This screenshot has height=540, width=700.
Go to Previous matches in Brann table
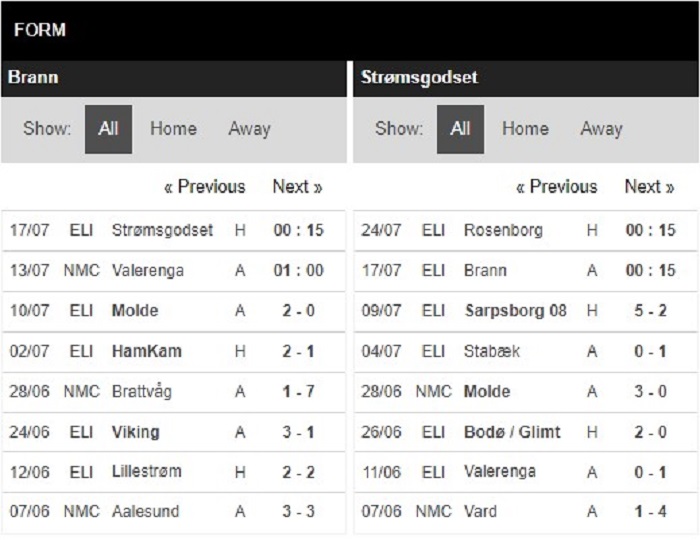205,187
